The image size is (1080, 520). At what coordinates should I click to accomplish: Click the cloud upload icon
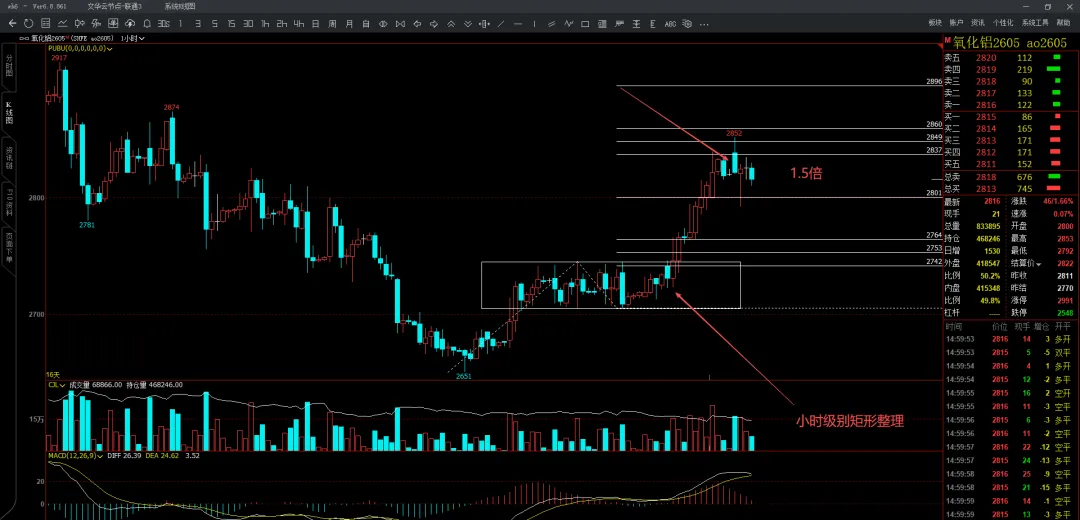point(129,23)
